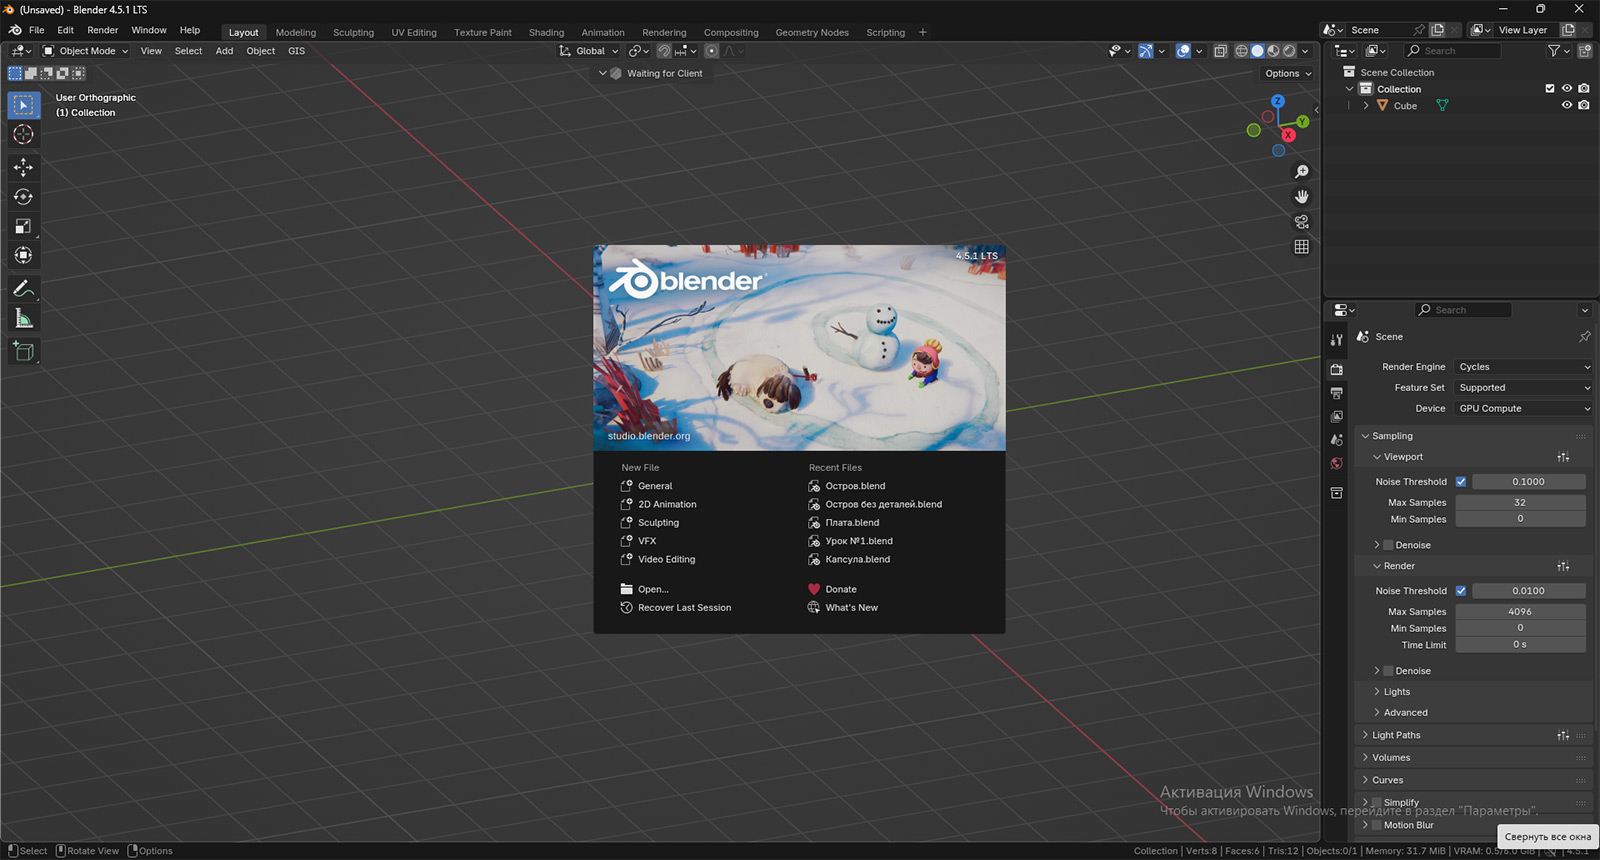Toggle X-ray view icon
The image size is (1600, 860).
pyautogui.click(x=1220, y=51)
